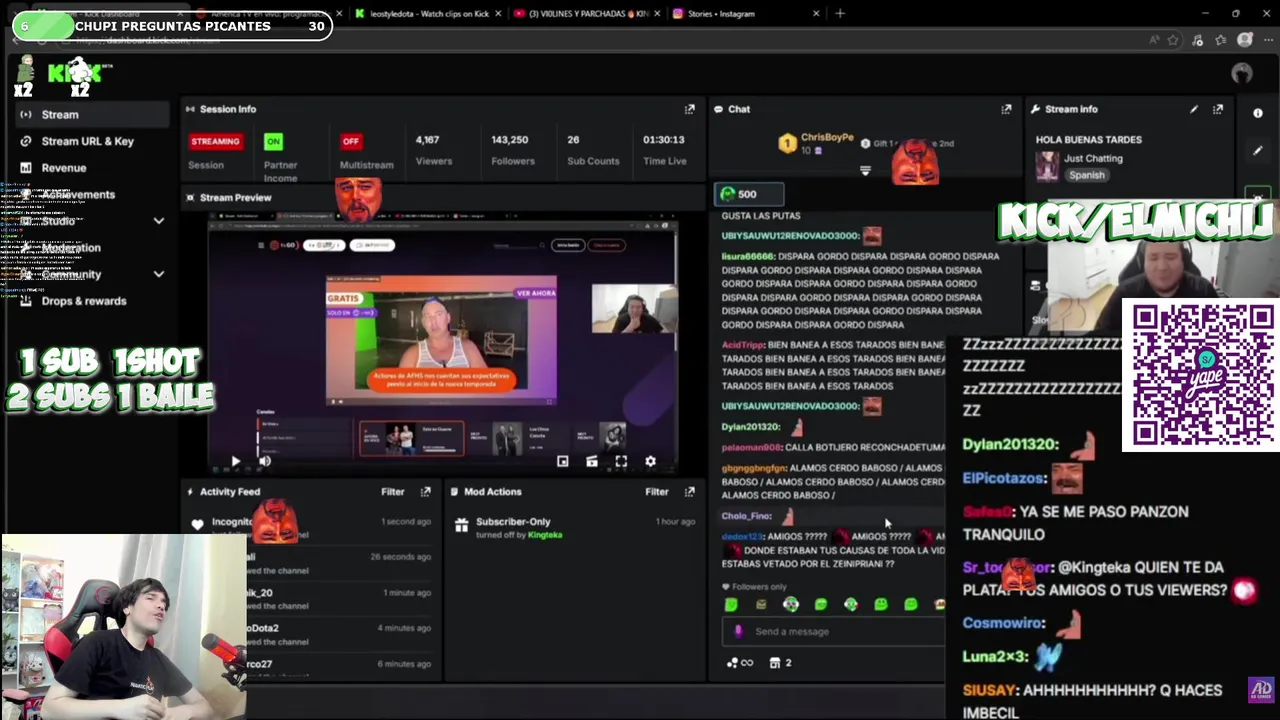The width and height of the screenshot is (1280, 720).
Task: Select the sixth emote in chat emote bar
Action: (881, 604)
